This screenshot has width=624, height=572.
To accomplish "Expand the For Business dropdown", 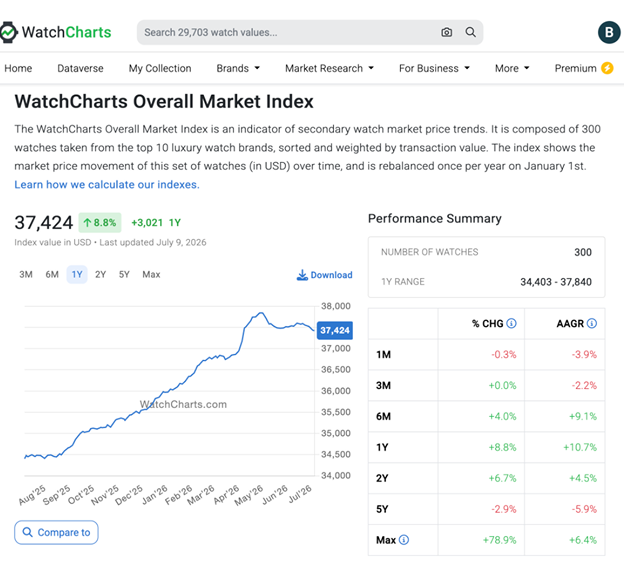I will [x=435, y=68].
